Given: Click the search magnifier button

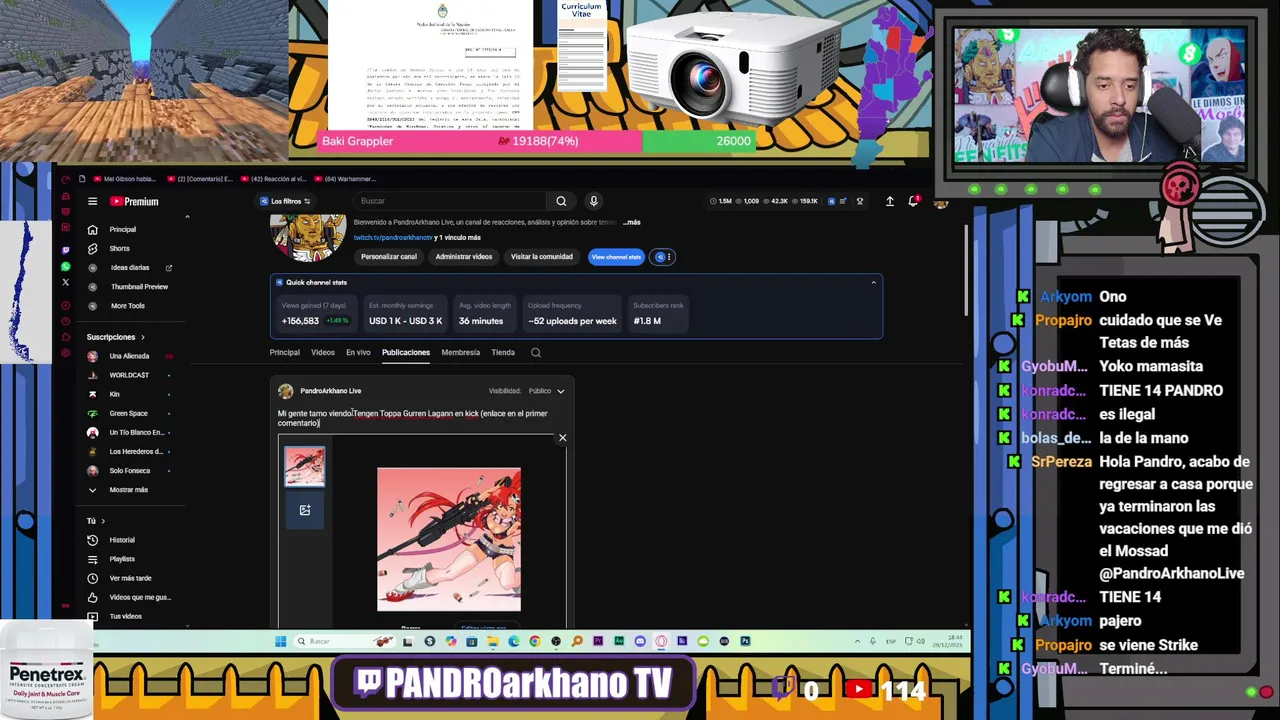Looking at the screenshot, I should point(561,201).
